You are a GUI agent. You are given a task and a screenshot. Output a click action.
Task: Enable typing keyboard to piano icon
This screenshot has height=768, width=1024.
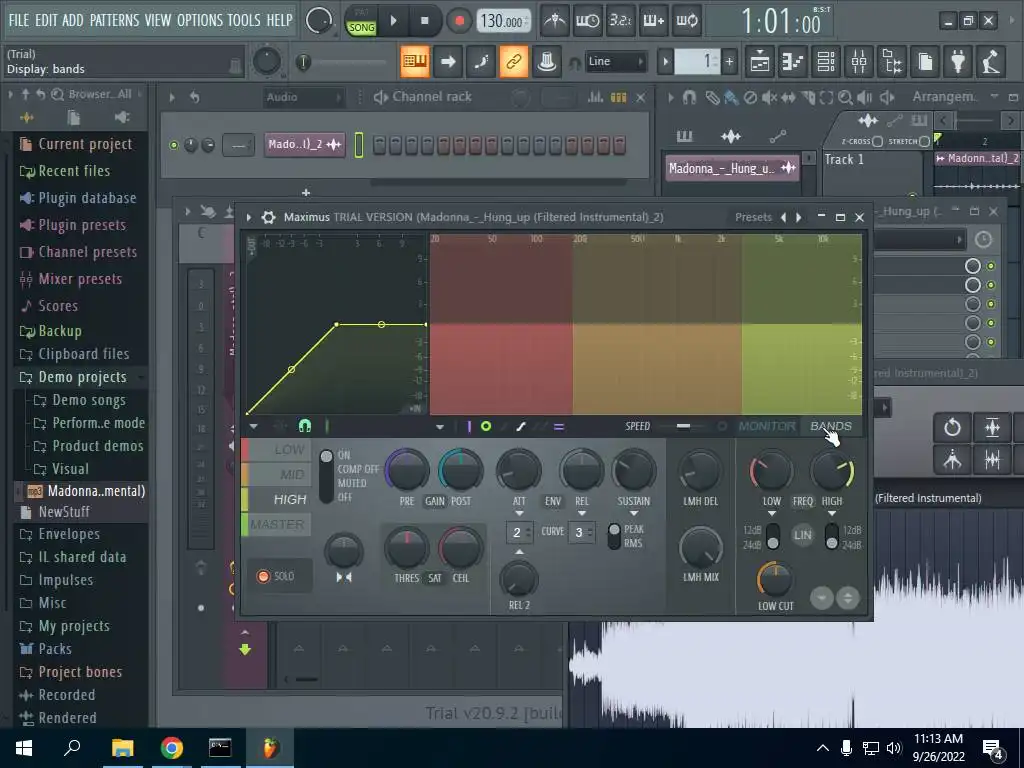[415, 61]
